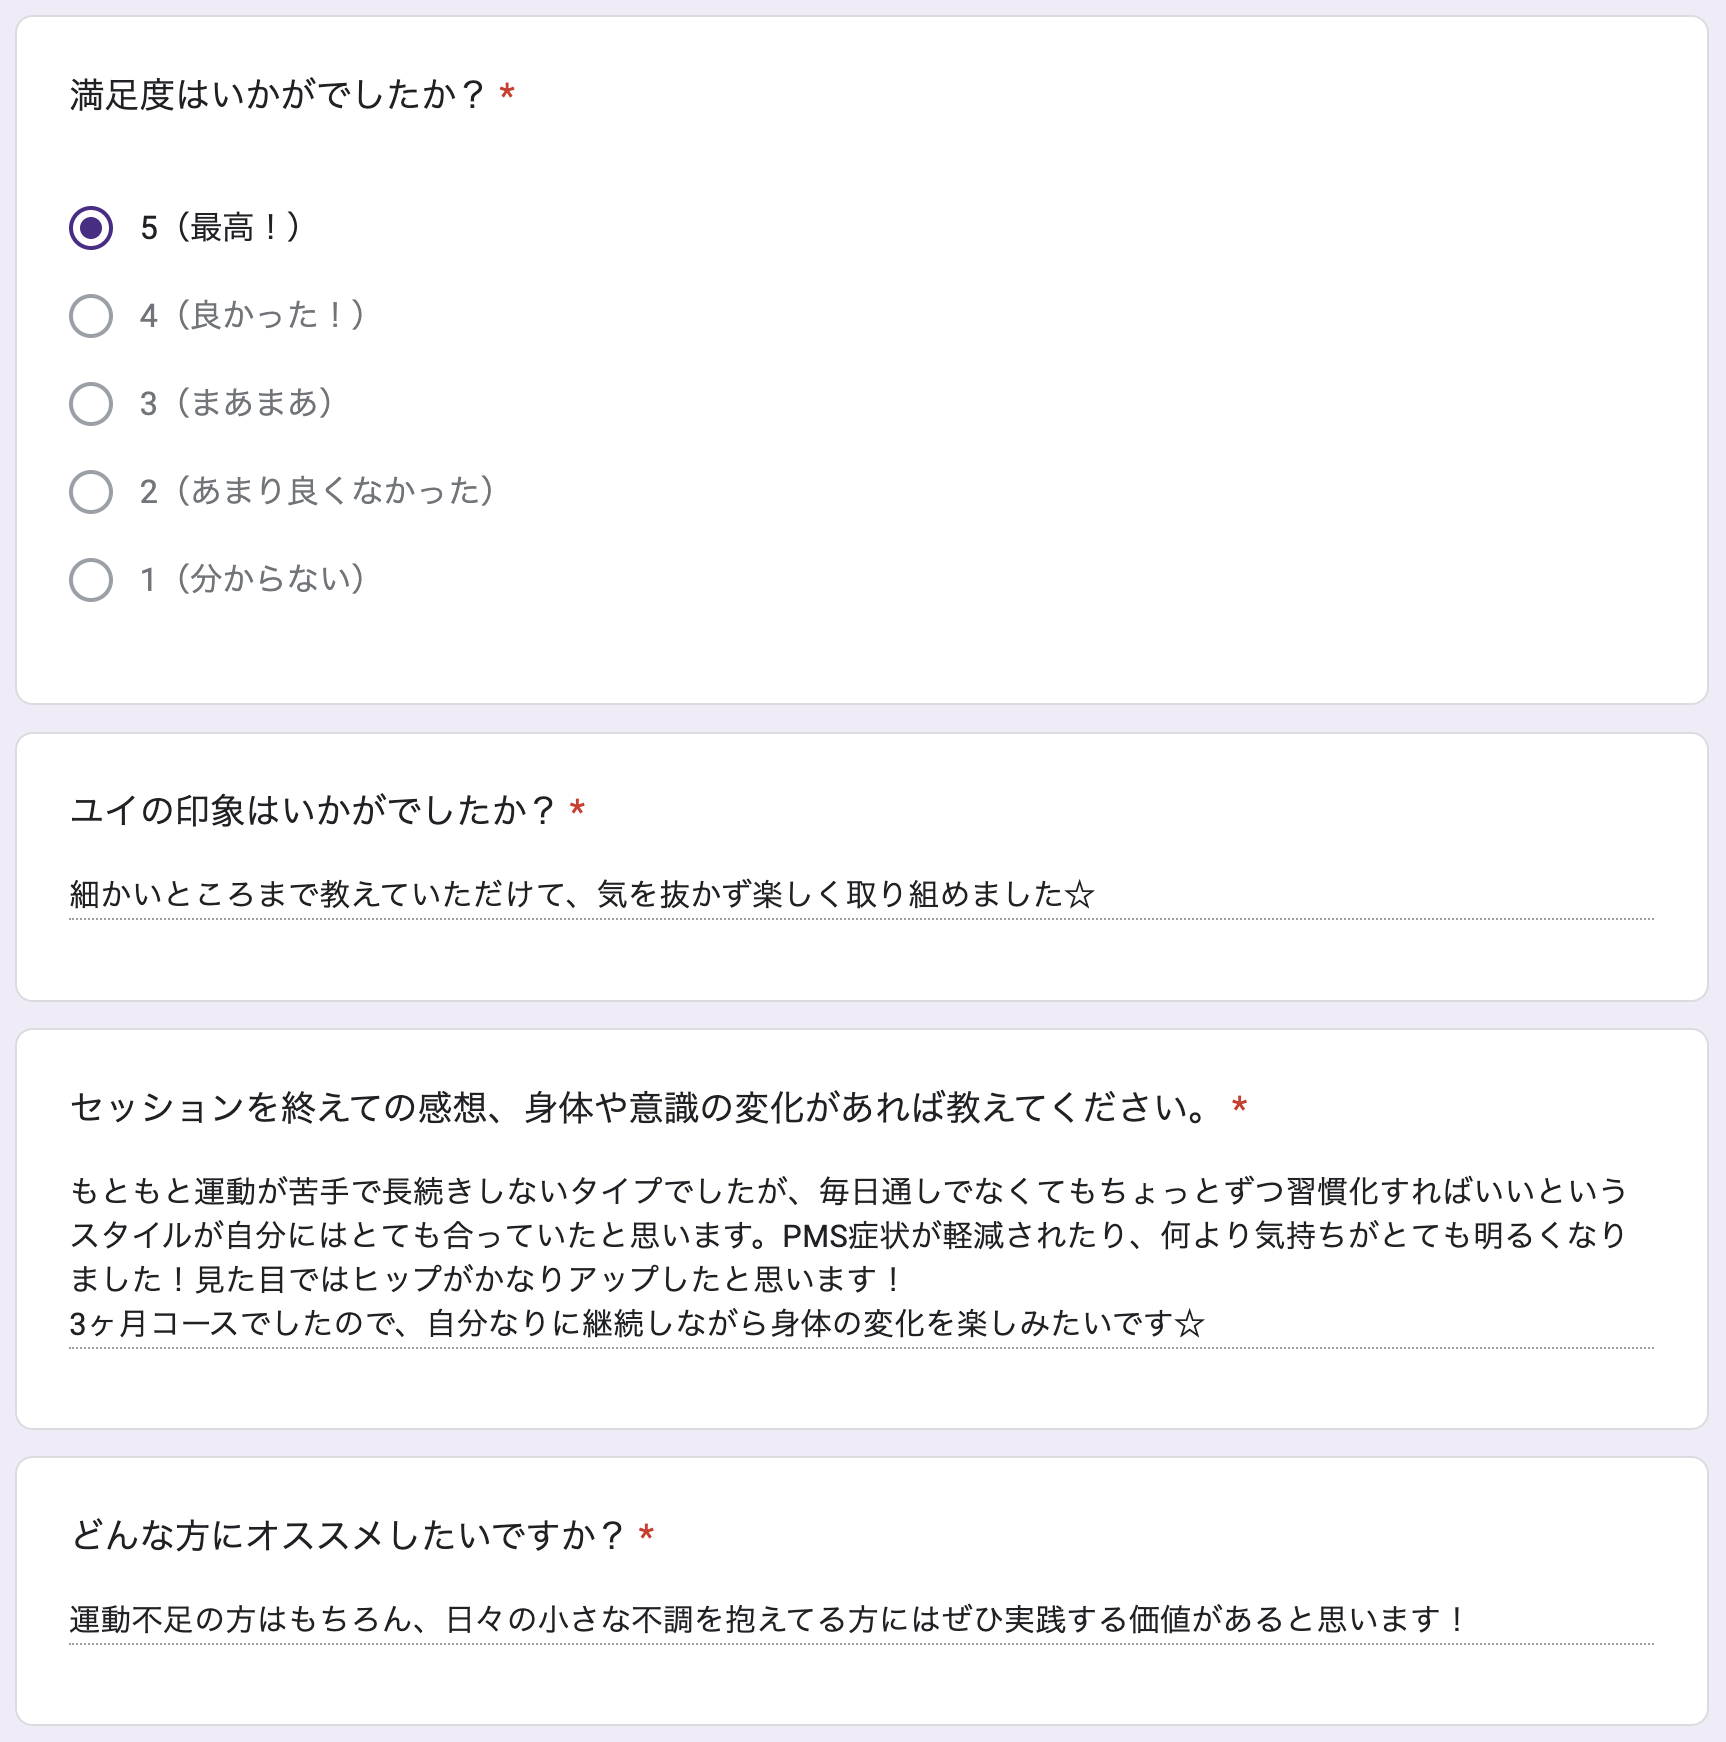Click the red asterisk beside オススメ question
1726x1742 pixels.
(x=647, y=1533)
